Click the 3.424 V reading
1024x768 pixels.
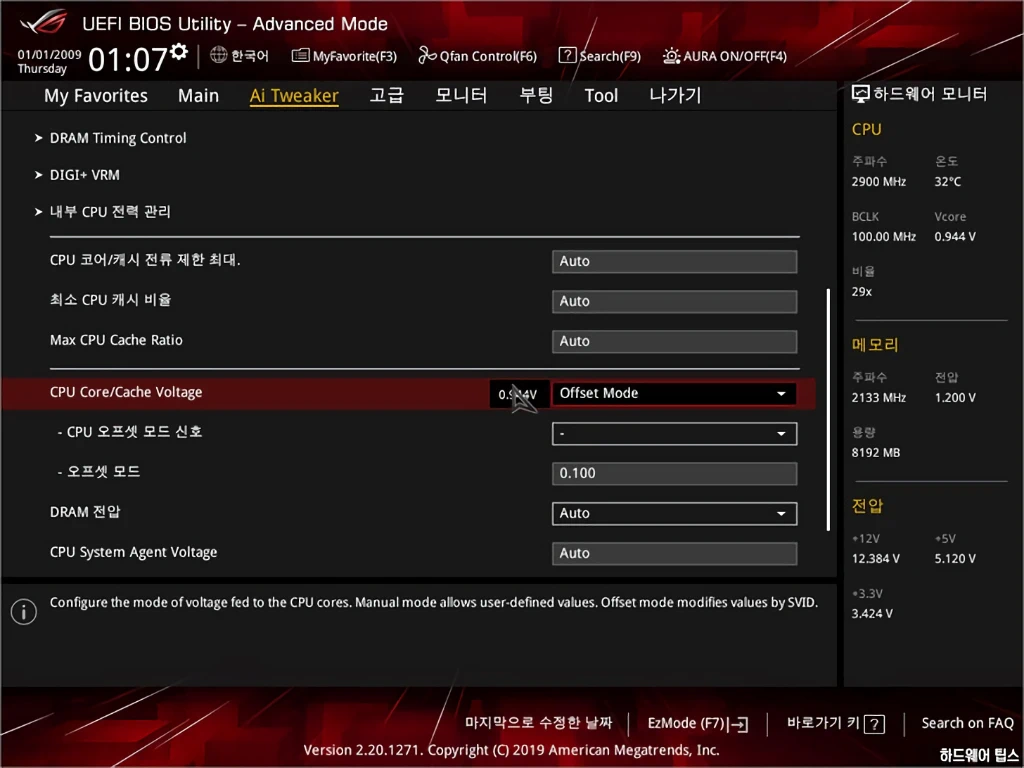[872, 614]
